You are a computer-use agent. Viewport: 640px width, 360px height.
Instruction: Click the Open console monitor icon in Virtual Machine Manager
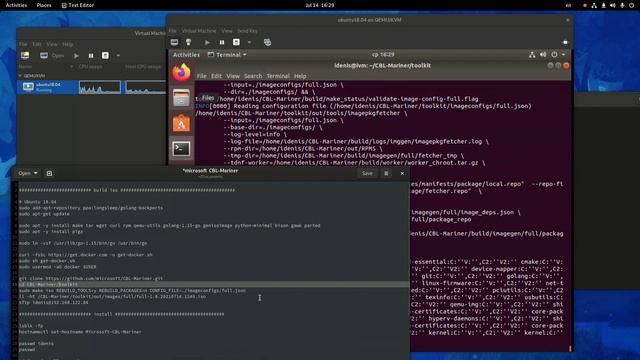coord(44,56)
